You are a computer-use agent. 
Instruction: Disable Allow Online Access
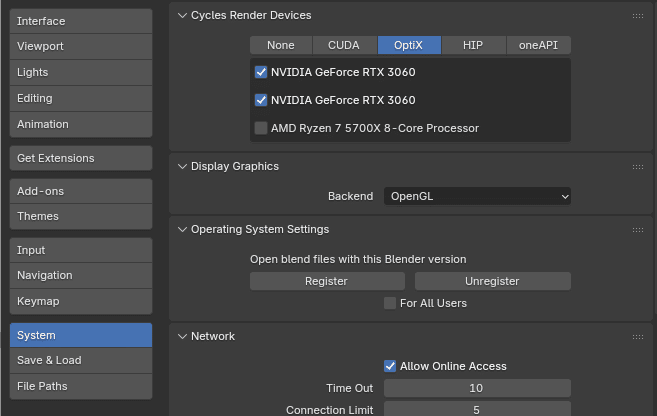(x=391, y=366)
